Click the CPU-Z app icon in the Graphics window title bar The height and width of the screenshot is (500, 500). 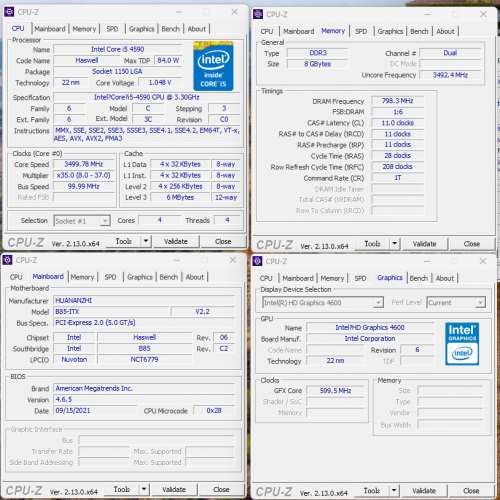(257, 261)
